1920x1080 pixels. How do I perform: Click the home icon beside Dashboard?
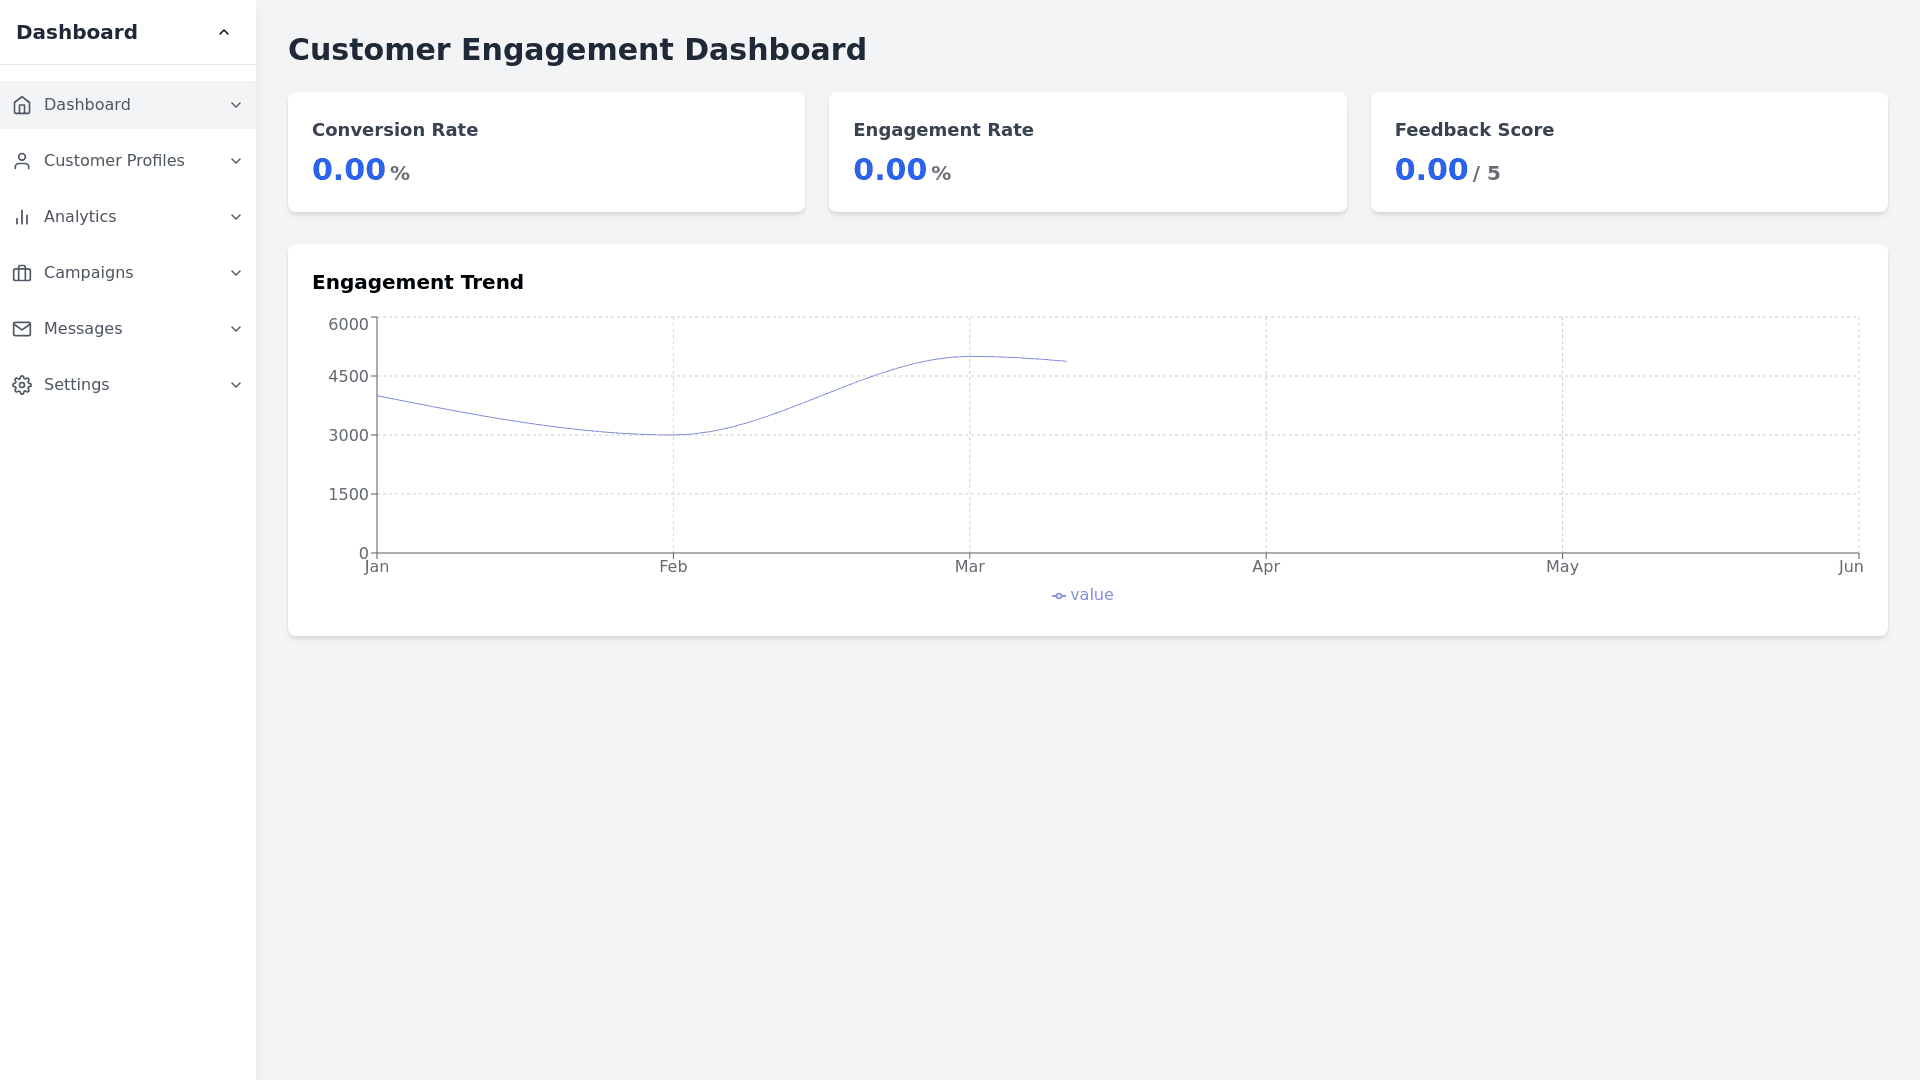coord(22,105)
